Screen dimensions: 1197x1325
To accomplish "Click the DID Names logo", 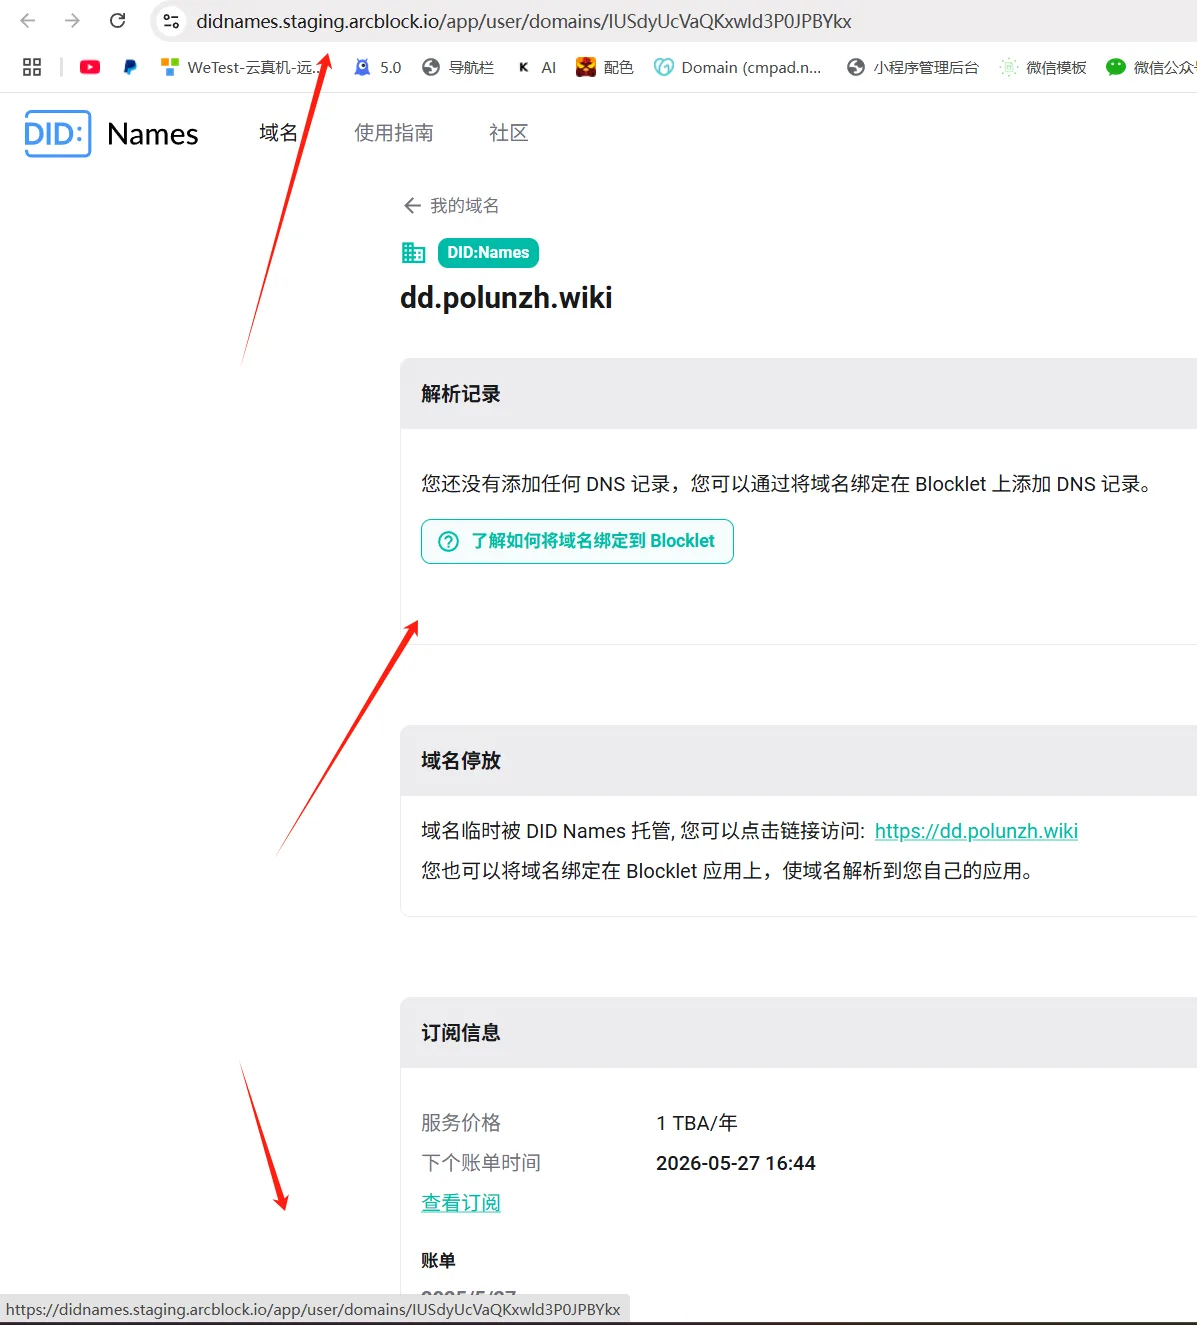I will point(111,133).
